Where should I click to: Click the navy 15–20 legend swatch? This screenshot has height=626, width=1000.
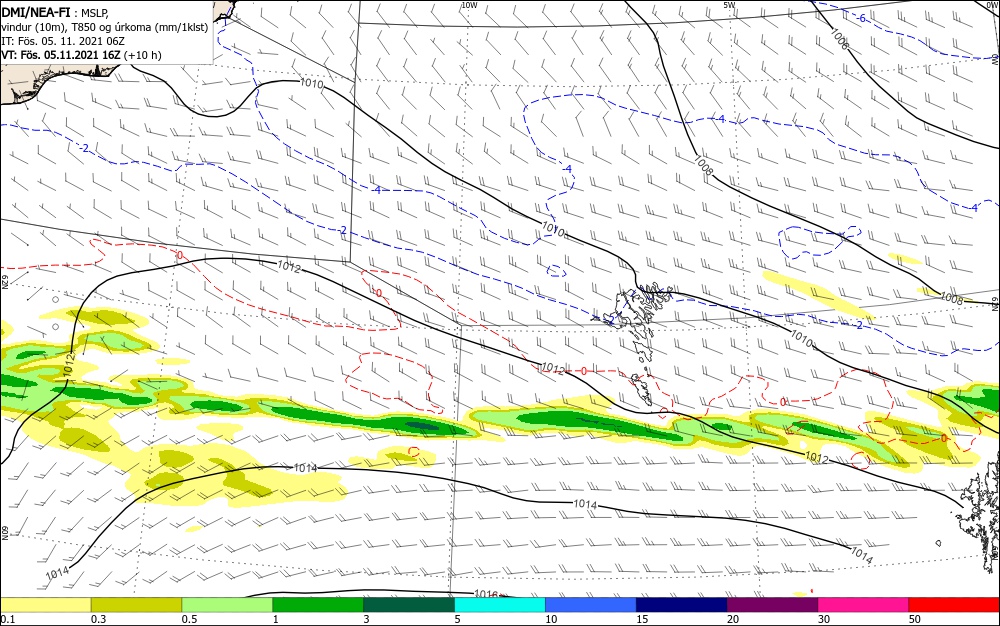(682, 605)
